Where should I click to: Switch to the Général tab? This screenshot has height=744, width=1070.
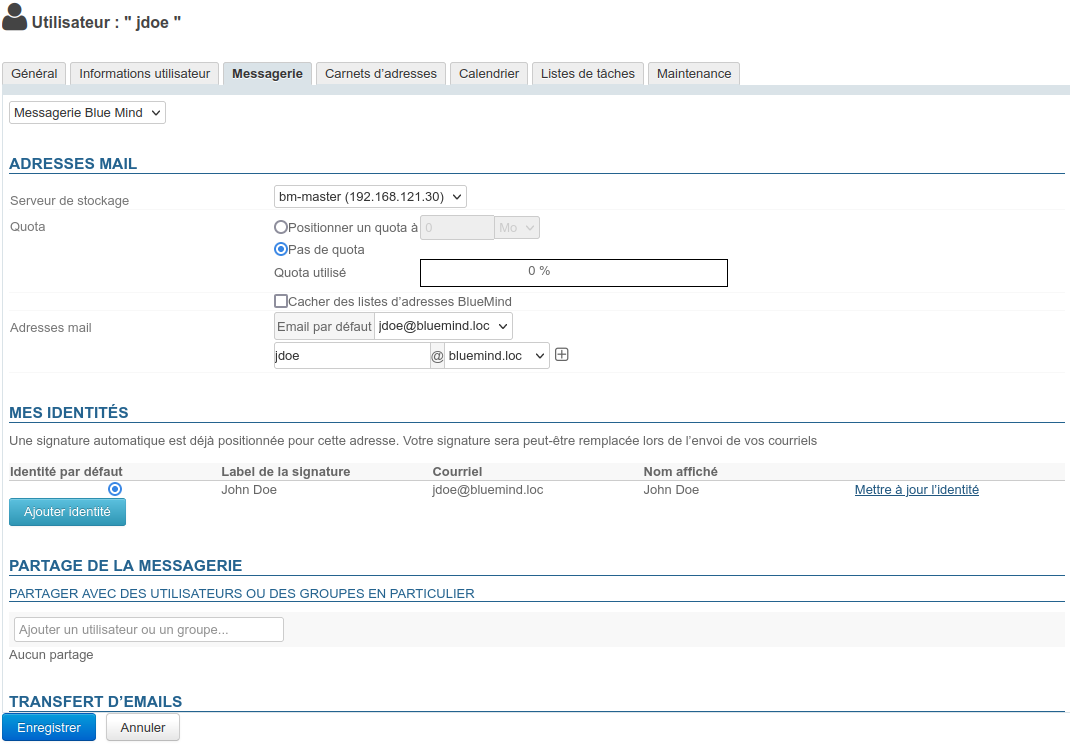34,74
